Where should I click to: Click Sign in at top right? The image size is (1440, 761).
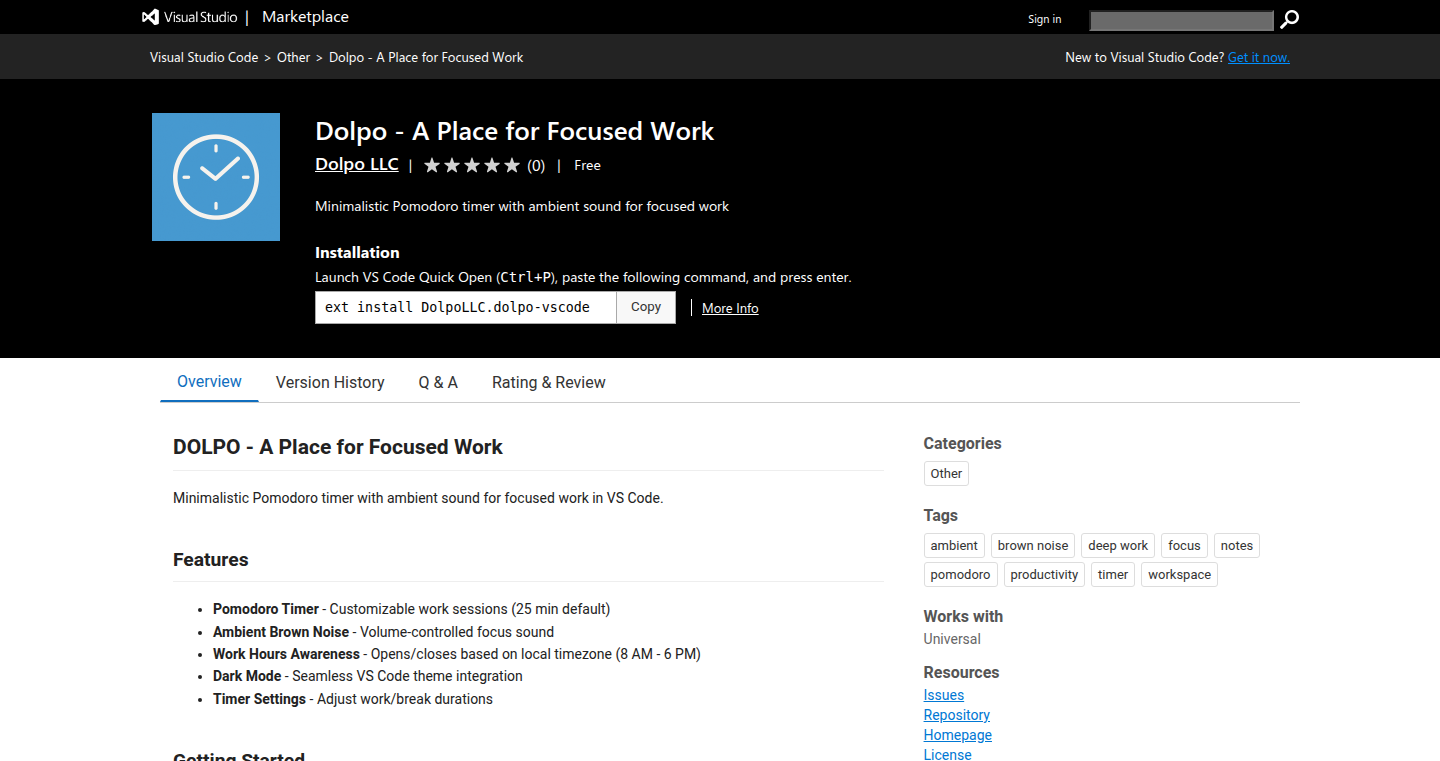(1045, 19)
